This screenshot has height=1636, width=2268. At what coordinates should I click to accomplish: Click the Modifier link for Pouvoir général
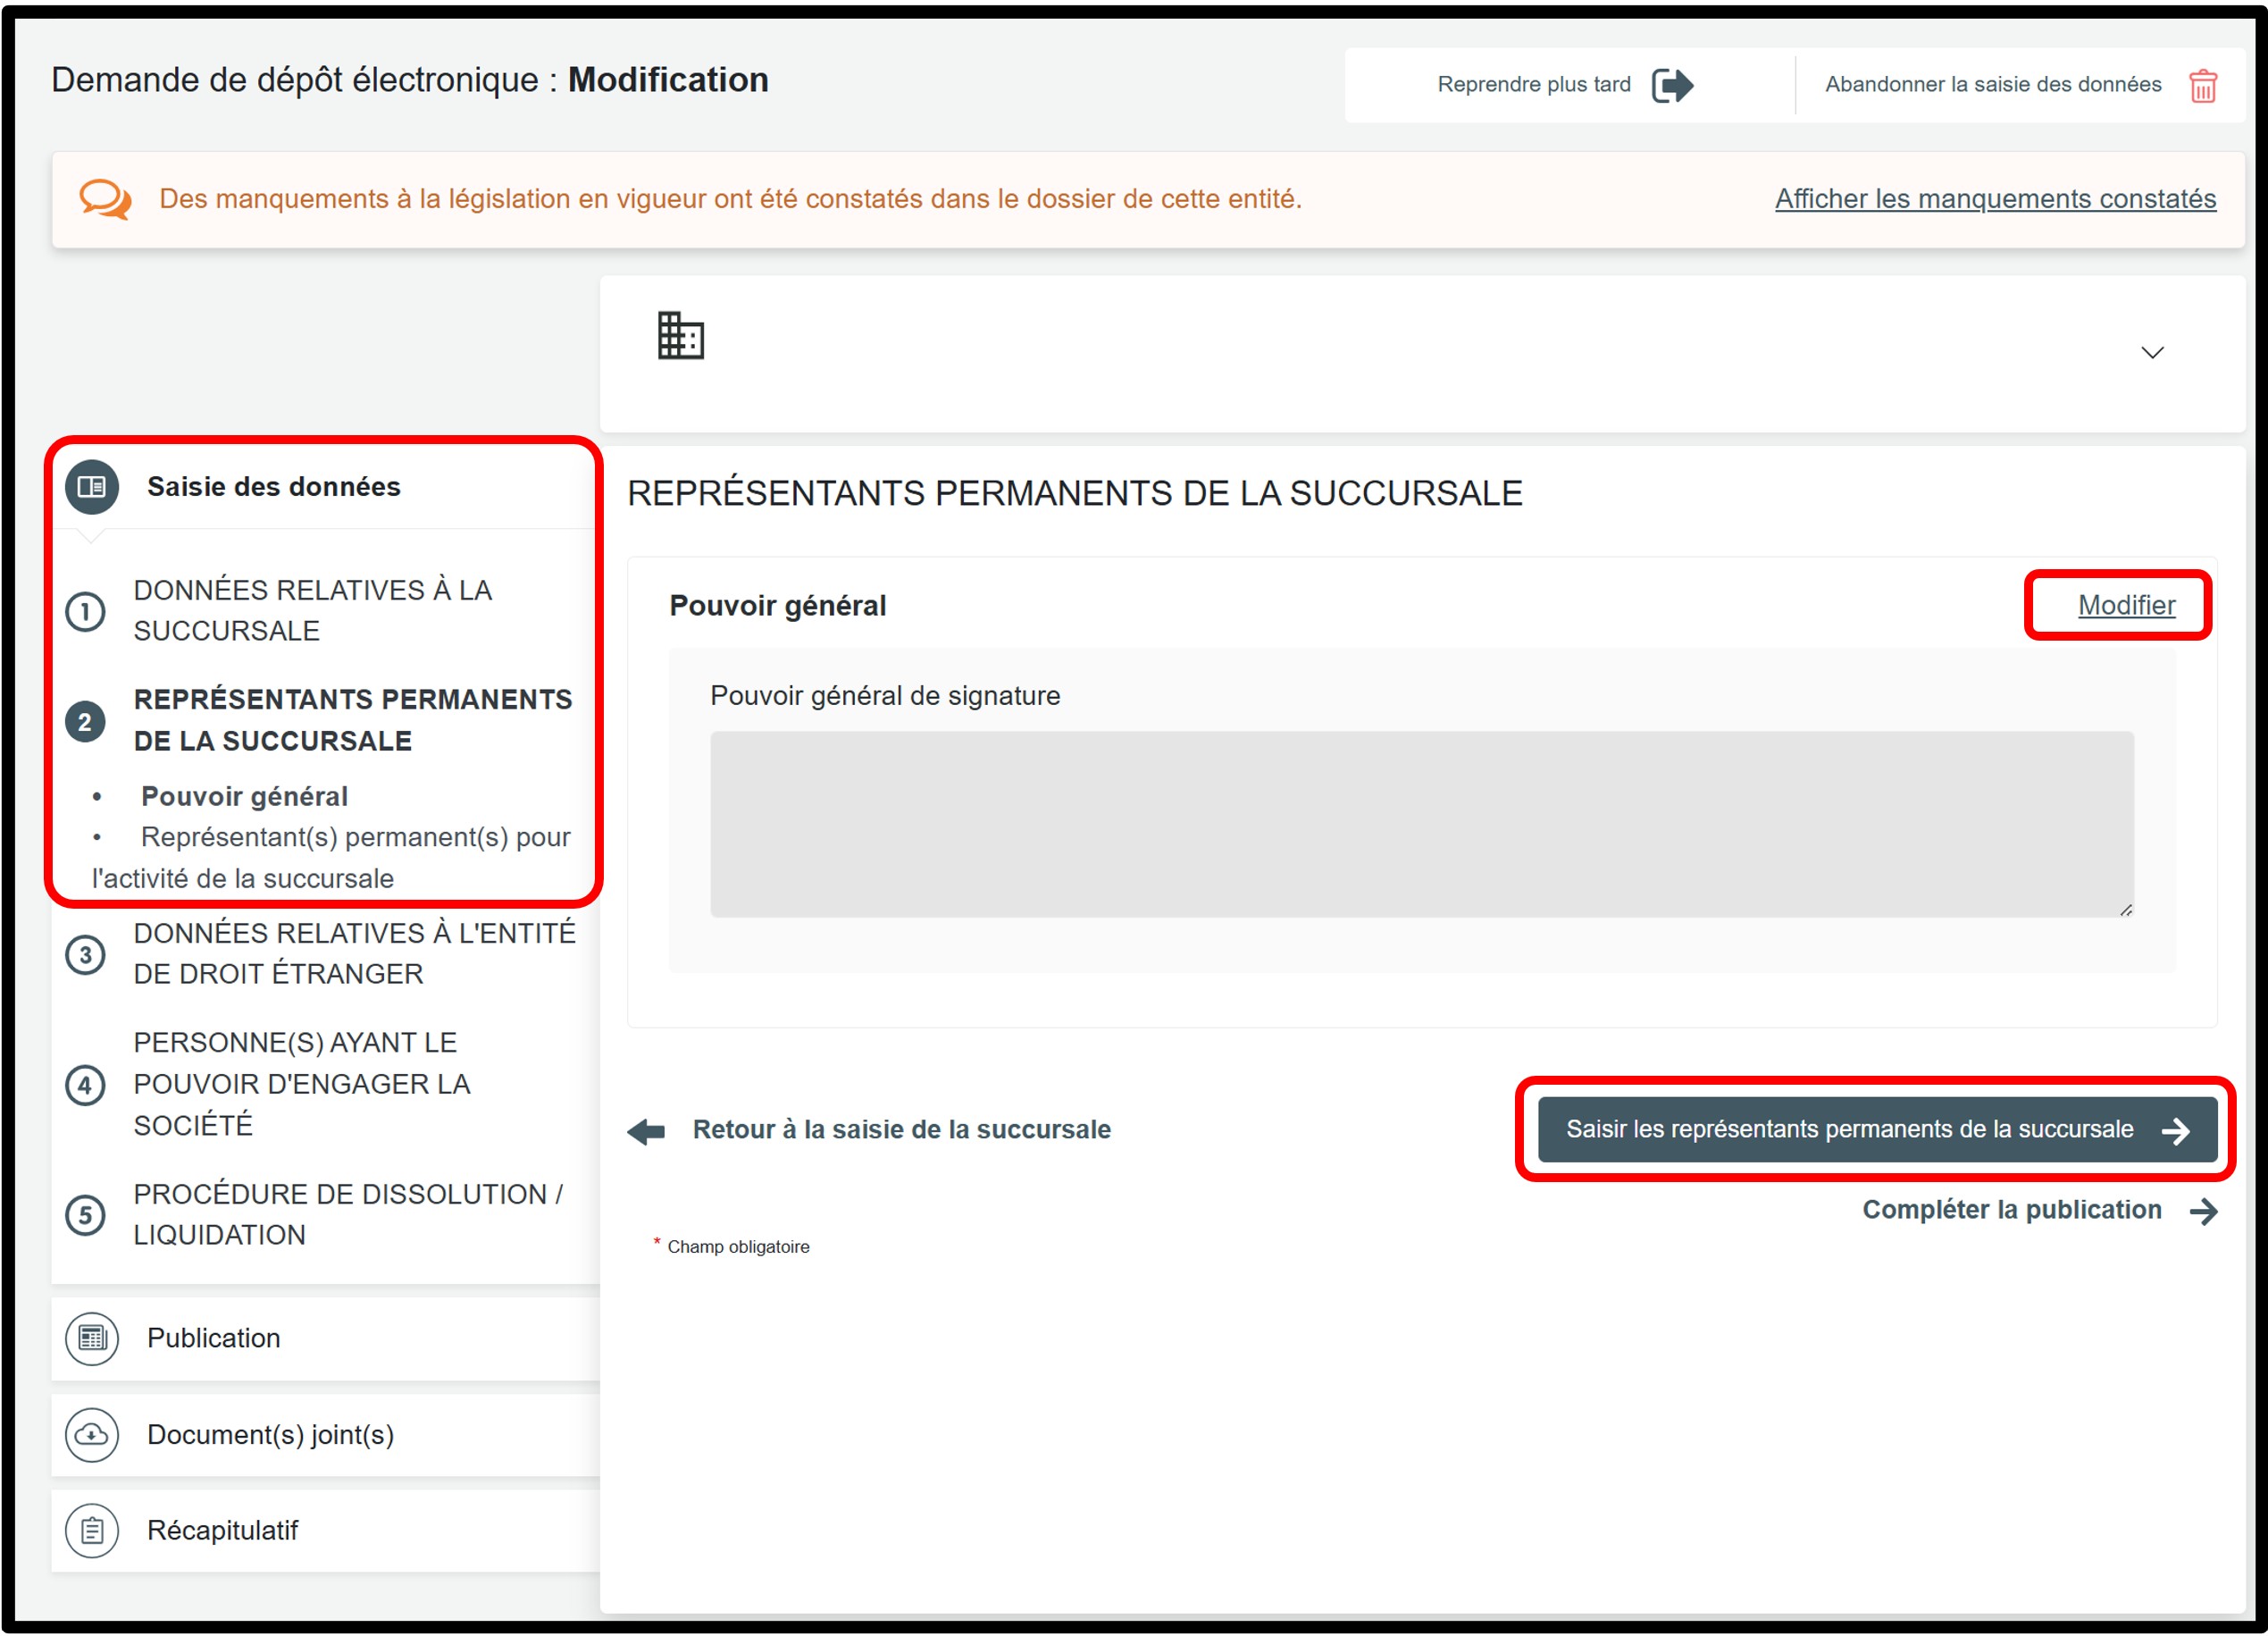click(2126, 605)
